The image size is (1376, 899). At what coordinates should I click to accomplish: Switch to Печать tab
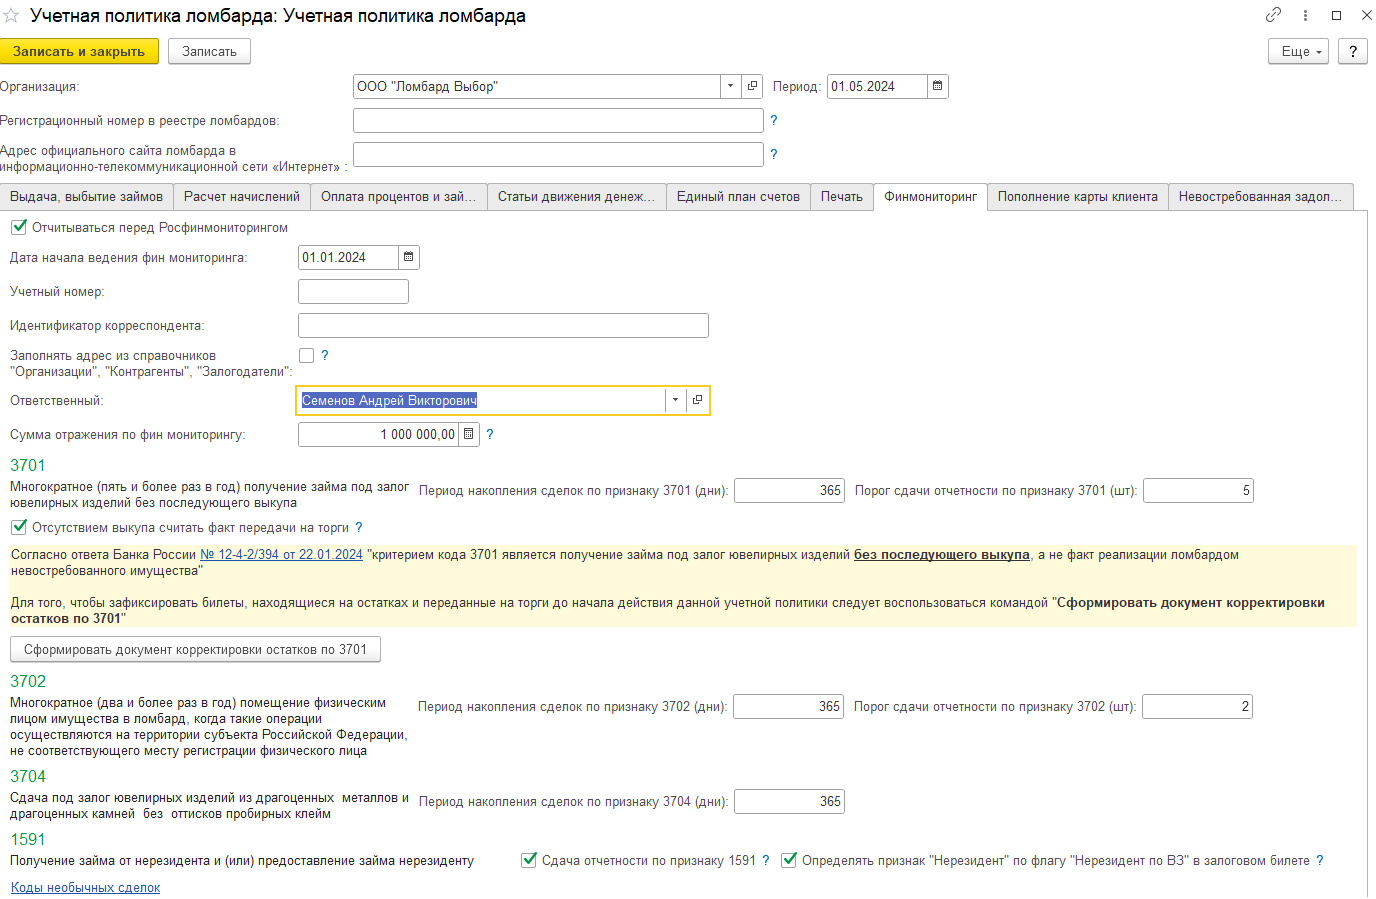click(841, 197)
